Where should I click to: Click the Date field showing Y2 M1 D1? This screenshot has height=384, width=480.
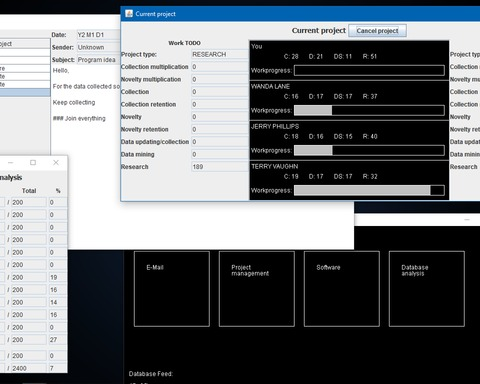click(98, 35)
